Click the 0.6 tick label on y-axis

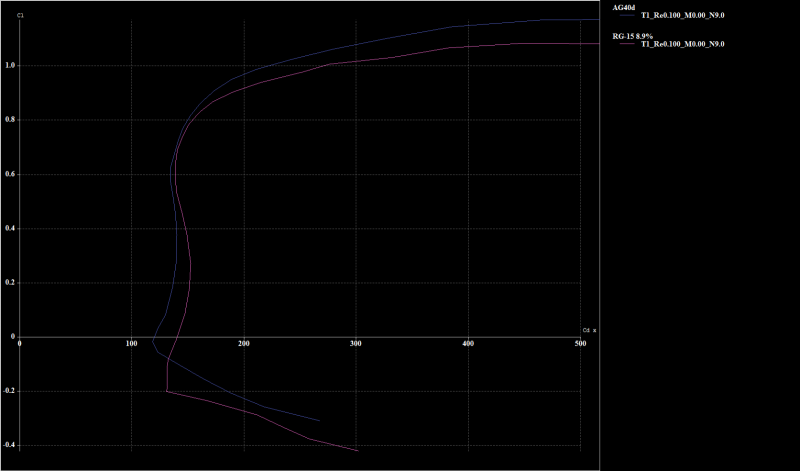[x=9, y=174]
